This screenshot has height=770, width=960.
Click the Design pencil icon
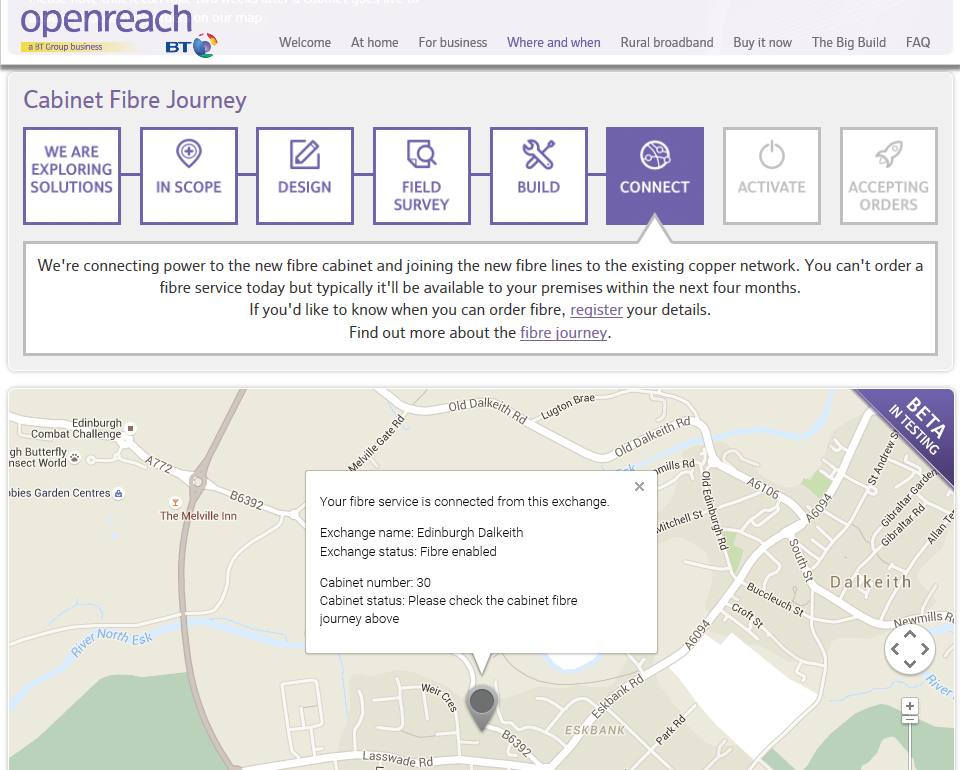pyautogui.click(x=305, y=154)
